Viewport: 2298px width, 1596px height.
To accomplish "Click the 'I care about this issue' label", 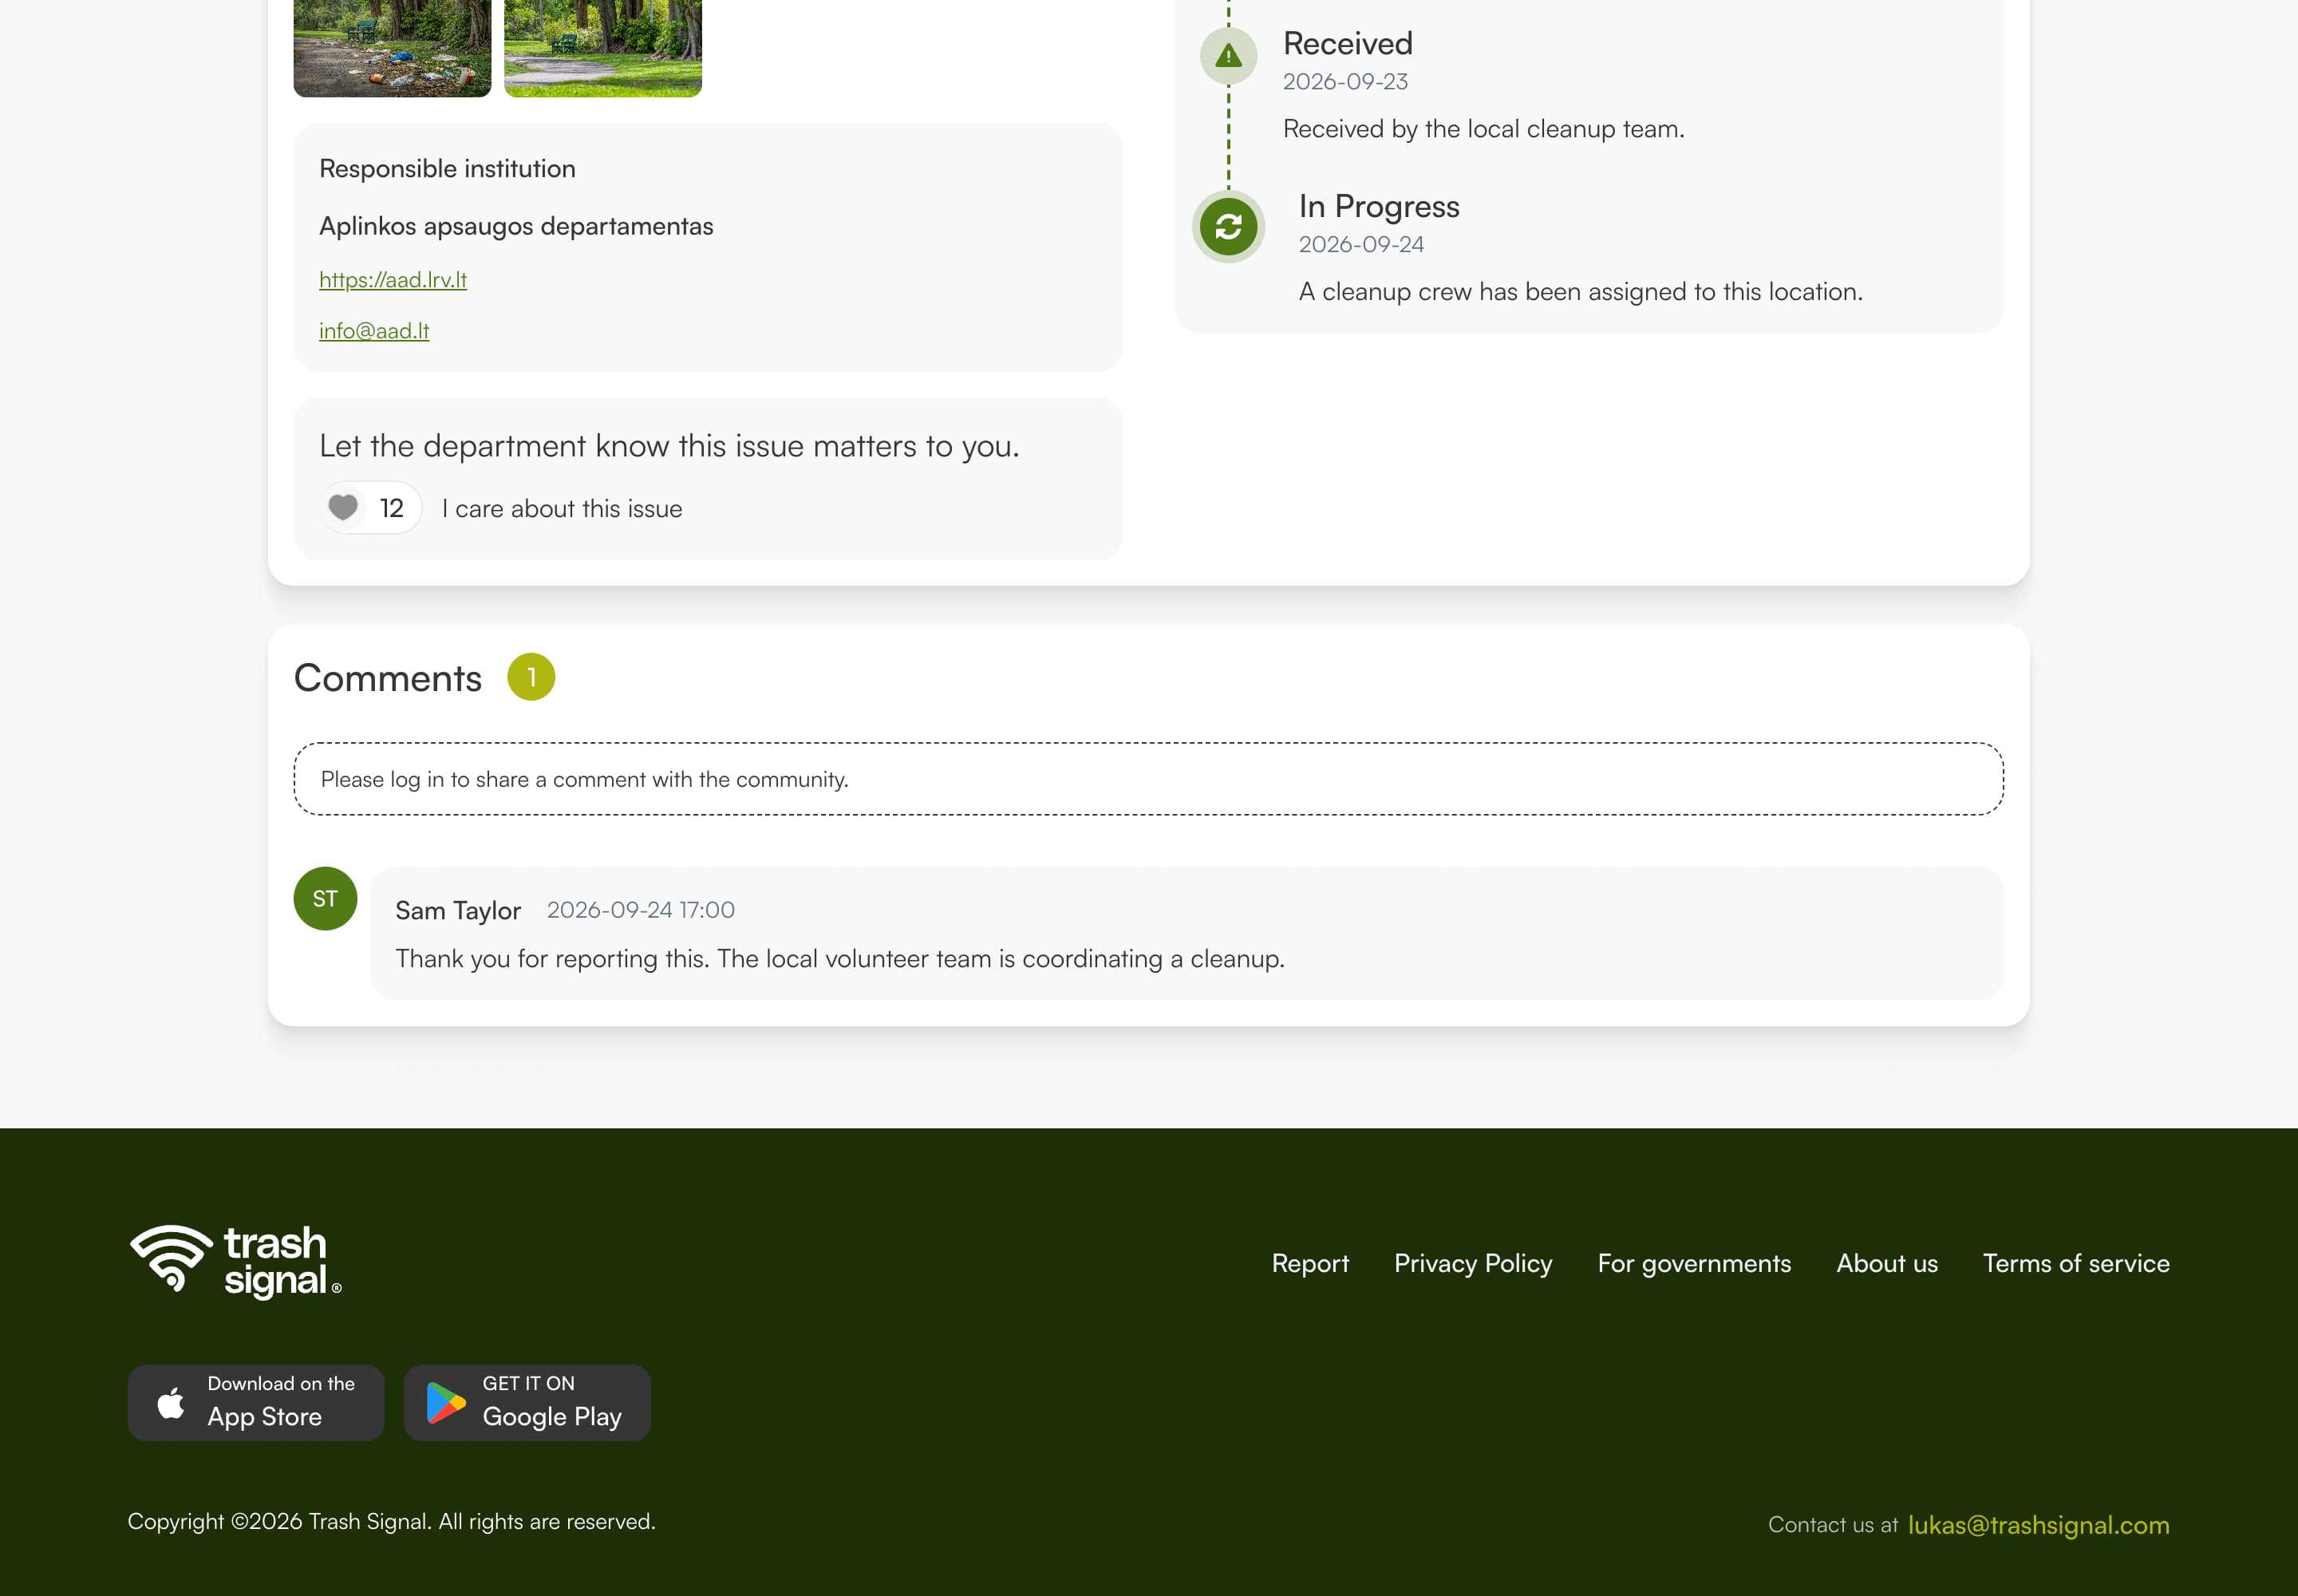I will point(562,508).
